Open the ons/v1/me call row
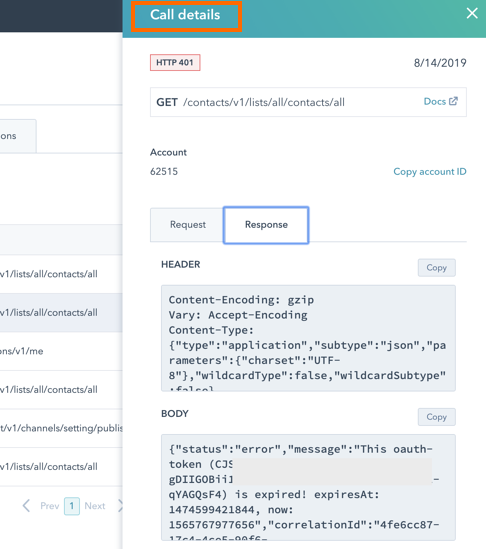 (x=61, y=351)
